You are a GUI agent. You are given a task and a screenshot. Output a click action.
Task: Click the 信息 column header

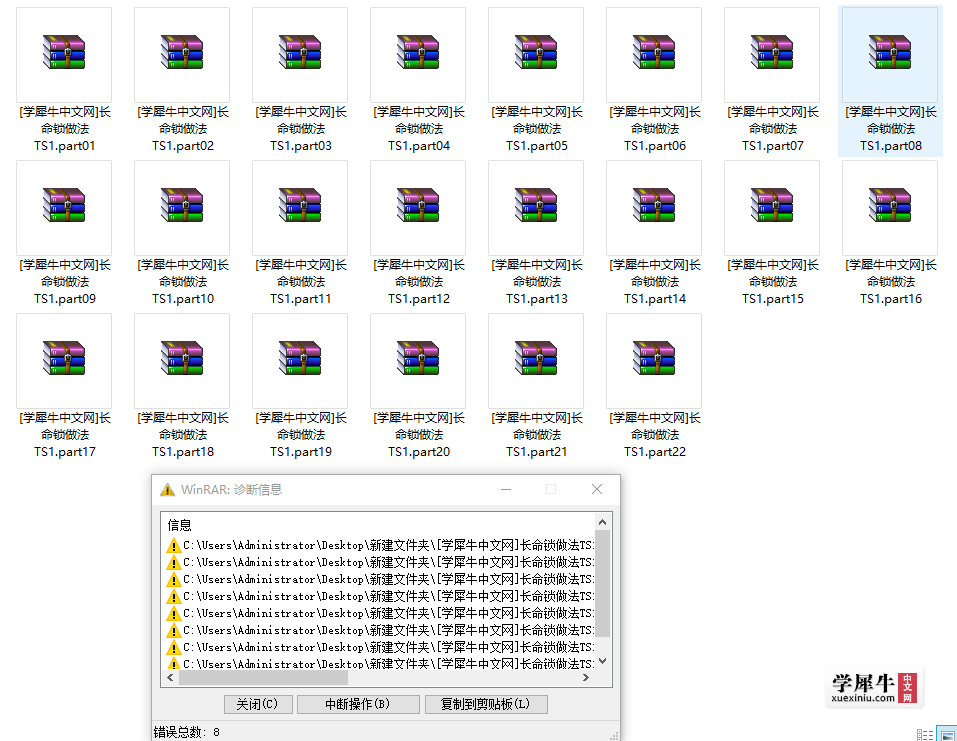[x=179, y=525]
